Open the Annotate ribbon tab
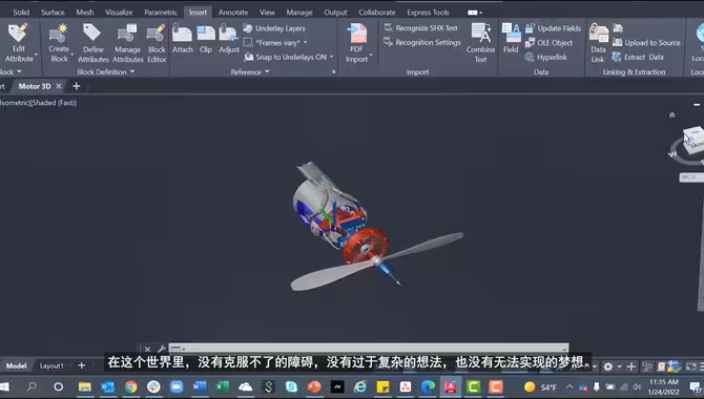This screenshot has height=399, width=704. tap(233, 13)
